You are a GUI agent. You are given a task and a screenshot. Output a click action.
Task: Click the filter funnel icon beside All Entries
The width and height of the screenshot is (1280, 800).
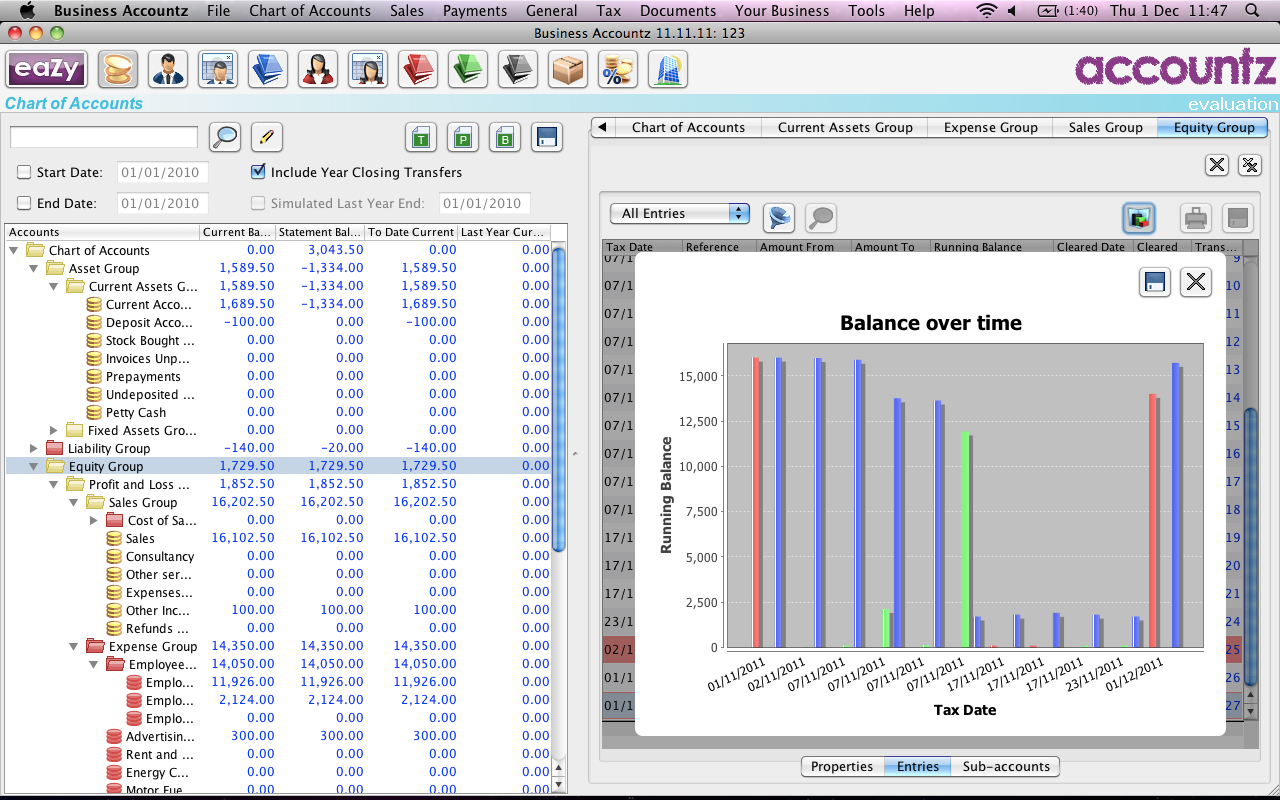click(x=779, y=217)
